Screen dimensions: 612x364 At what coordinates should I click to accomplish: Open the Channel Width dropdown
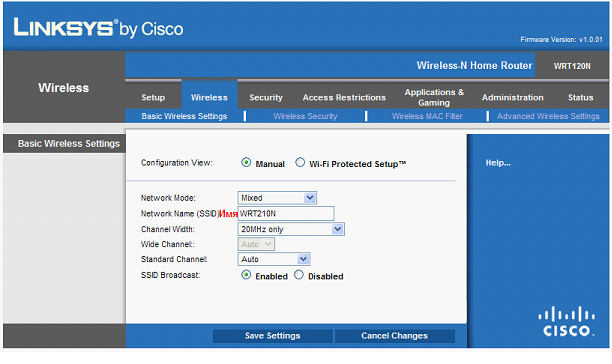tap(291, 229)
